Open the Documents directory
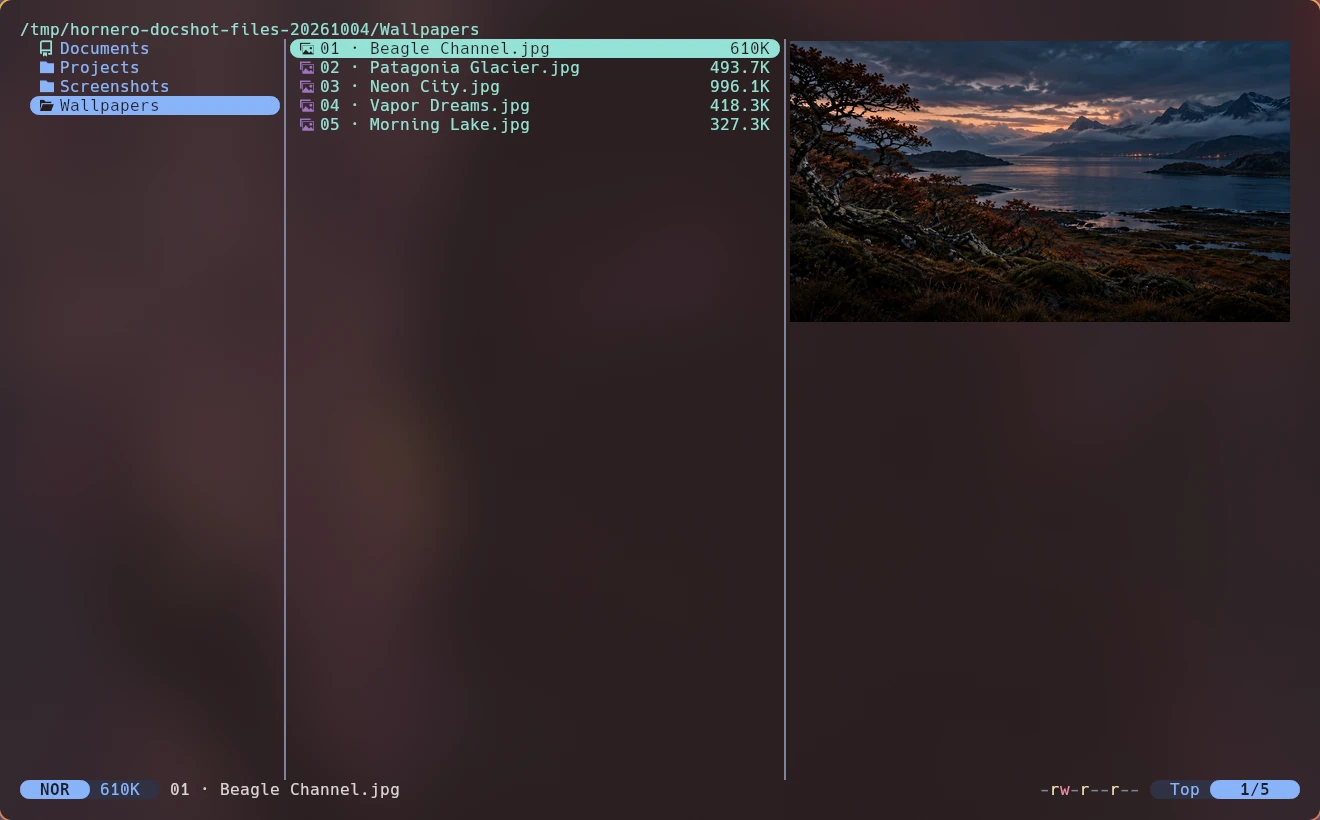 click(155, 48)
